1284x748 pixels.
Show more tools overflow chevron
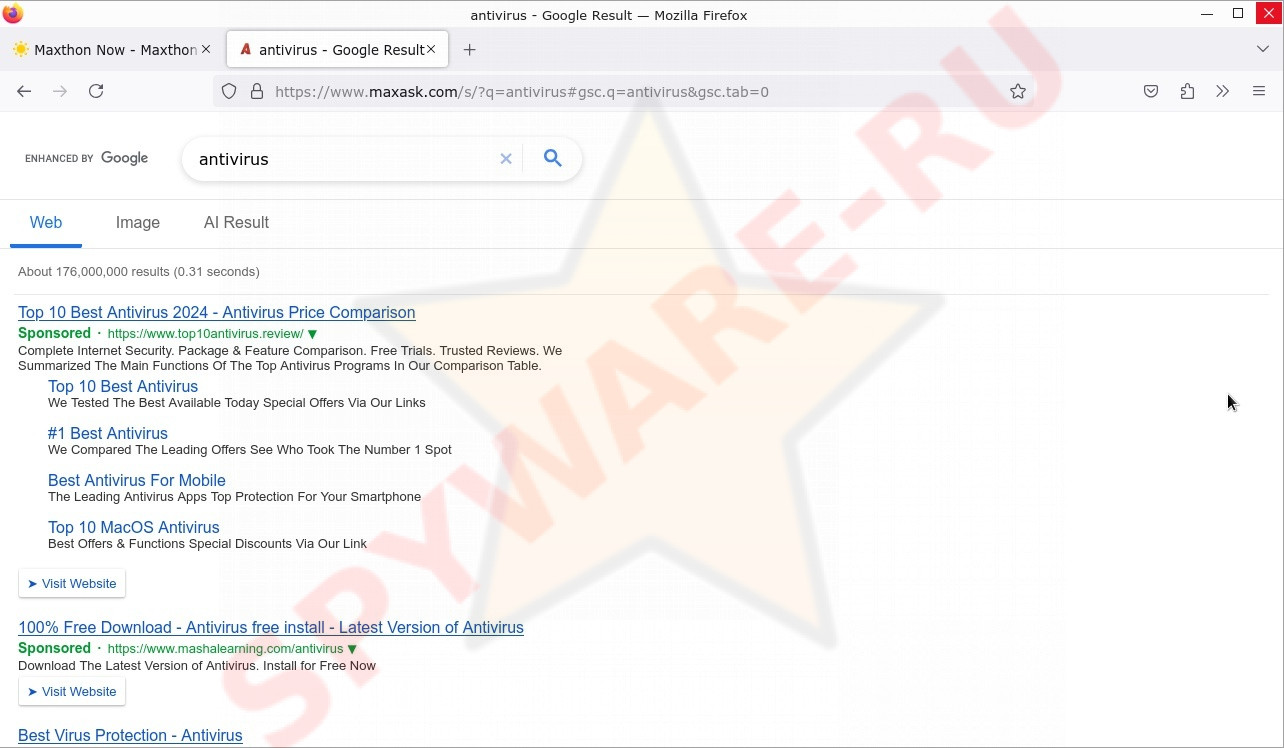pyautogui.click(x=1222, y=91)
